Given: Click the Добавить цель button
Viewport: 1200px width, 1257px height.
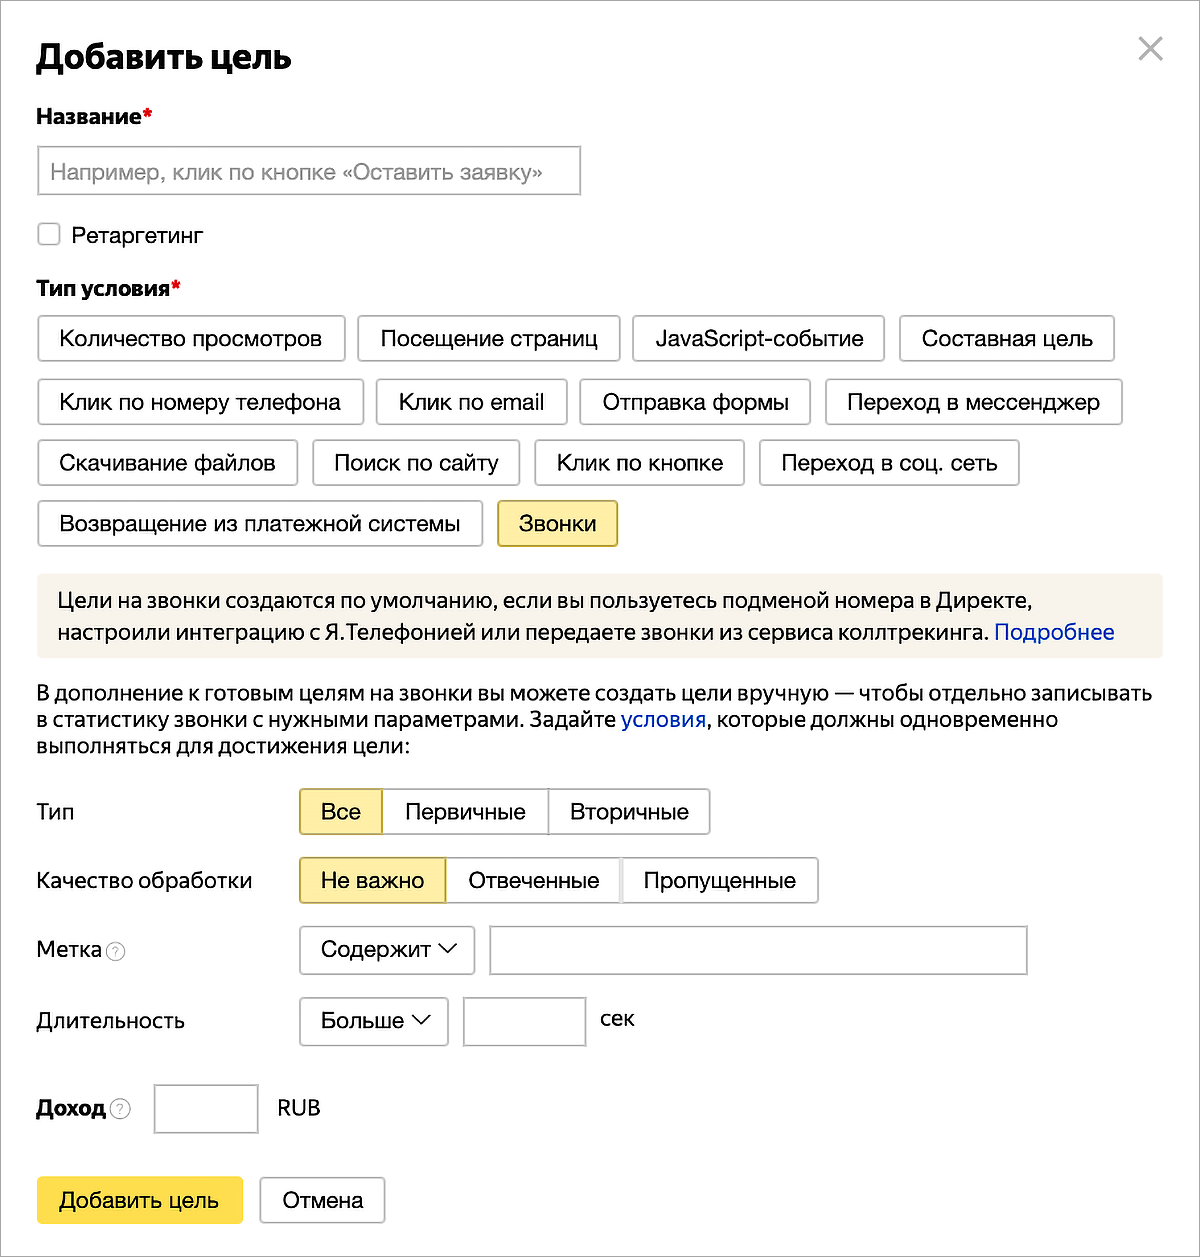Looking at the screenshot, I should point(139,1200).
